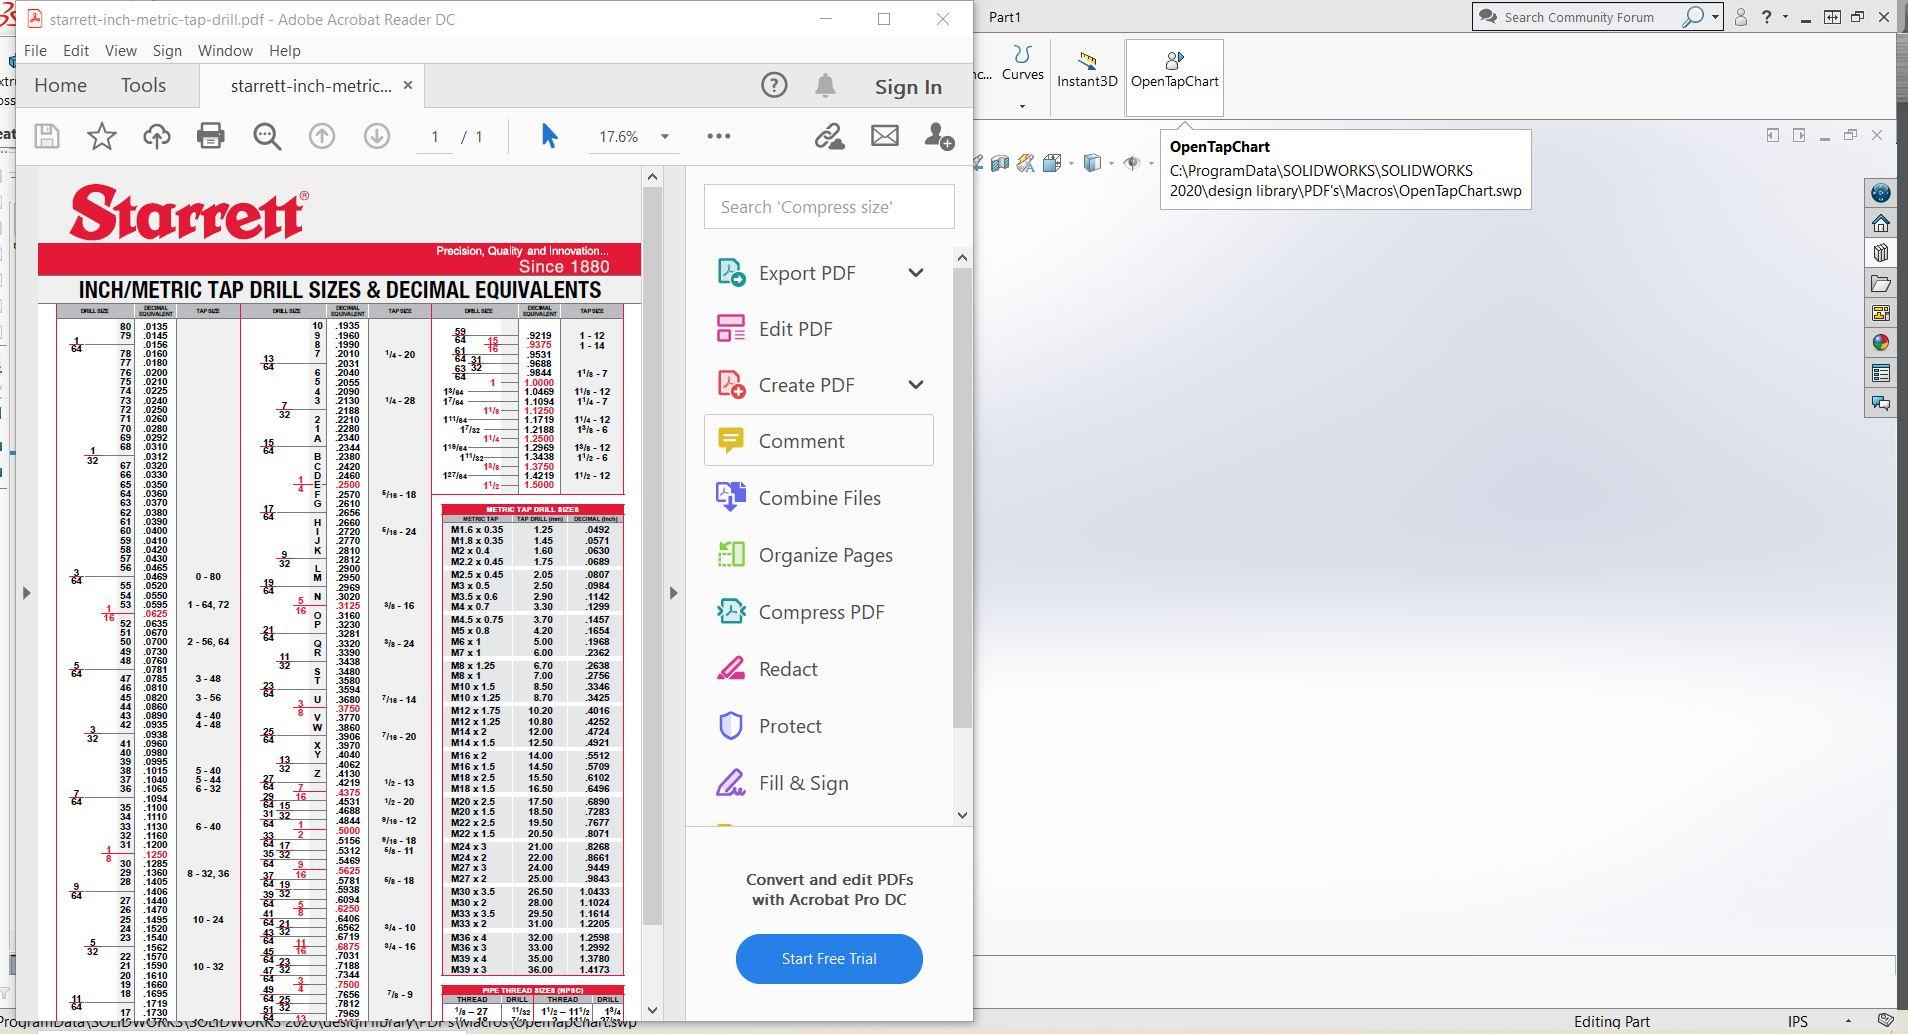Switch to the Tools tab

tap(143, 86)
